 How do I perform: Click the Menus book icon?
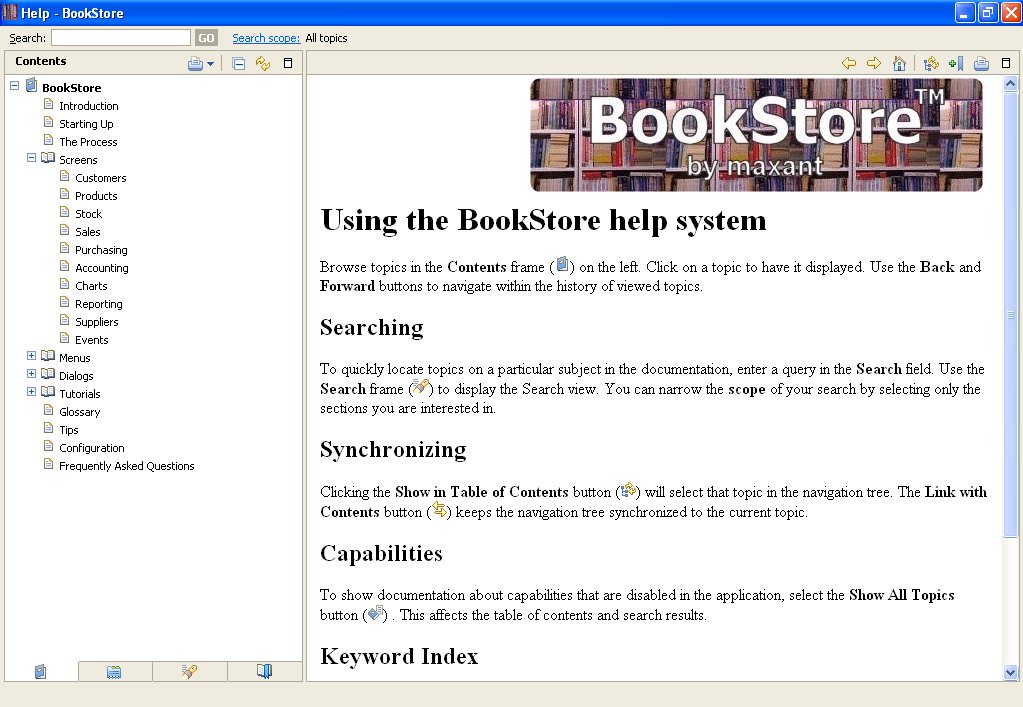[48, 355]
